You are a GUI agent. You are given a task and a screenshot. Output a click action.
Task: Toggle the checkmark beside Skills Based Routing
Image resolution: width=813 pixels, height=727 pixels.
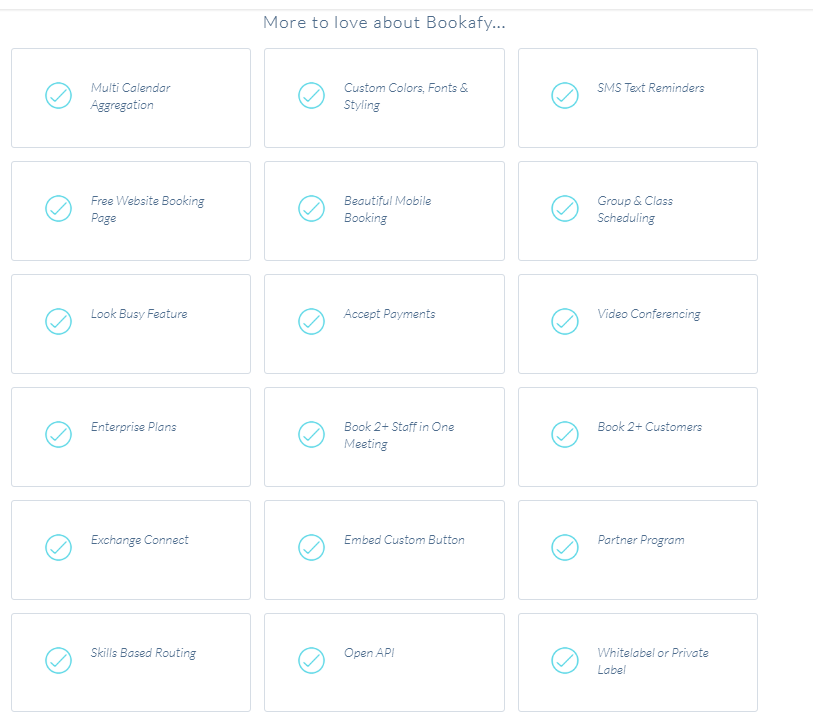pyautogui.click(x=58, y=661)
